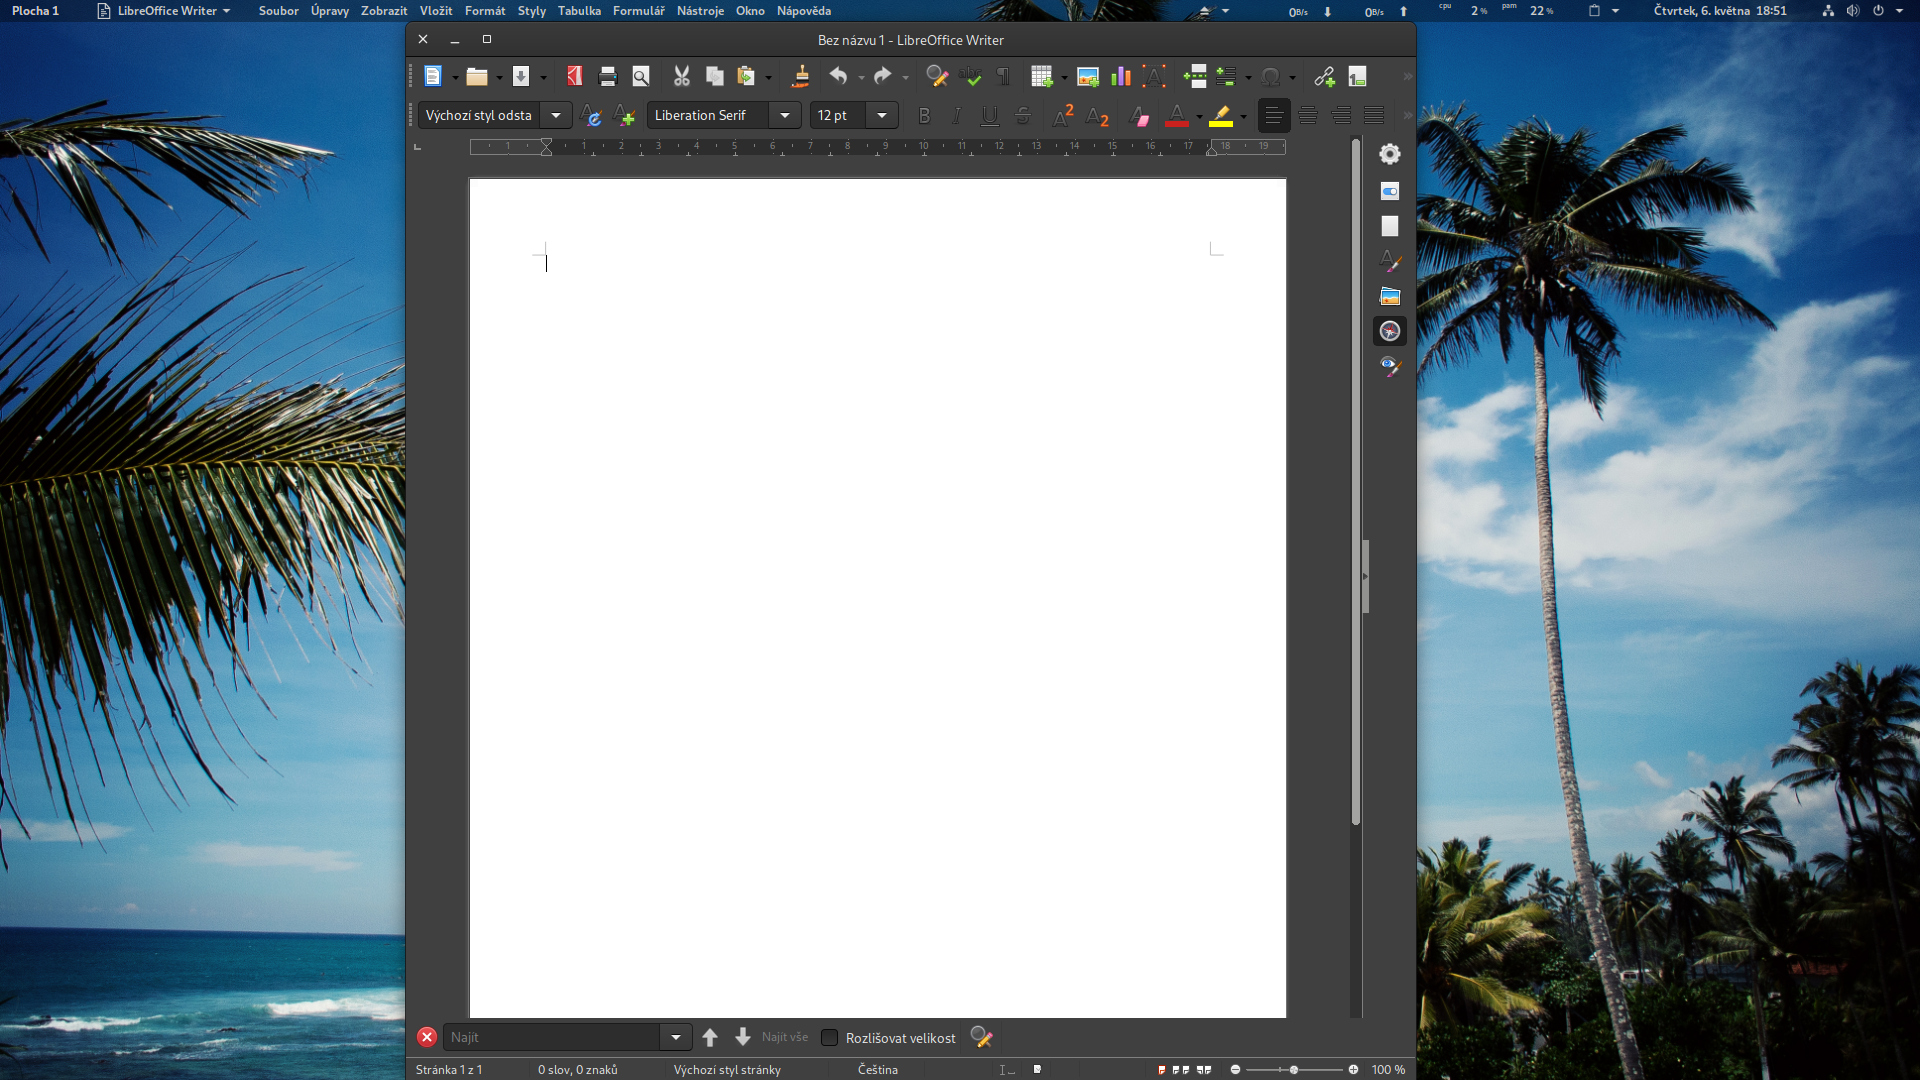Open the Zobrazit menu
1920x1080 pixels.
pyautogui.click(x=384, y=11)
